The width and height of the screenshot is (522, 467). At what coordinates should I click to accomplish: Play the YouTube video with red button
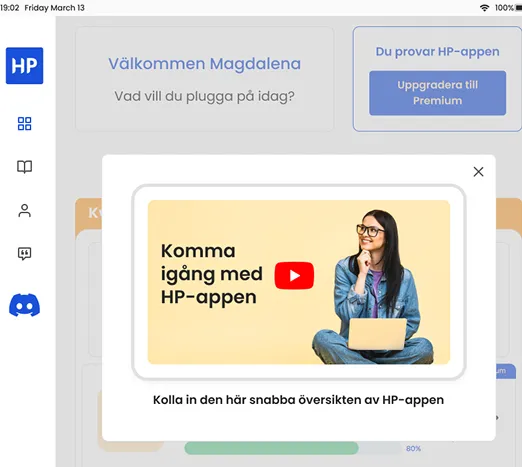tap(294, 276)
